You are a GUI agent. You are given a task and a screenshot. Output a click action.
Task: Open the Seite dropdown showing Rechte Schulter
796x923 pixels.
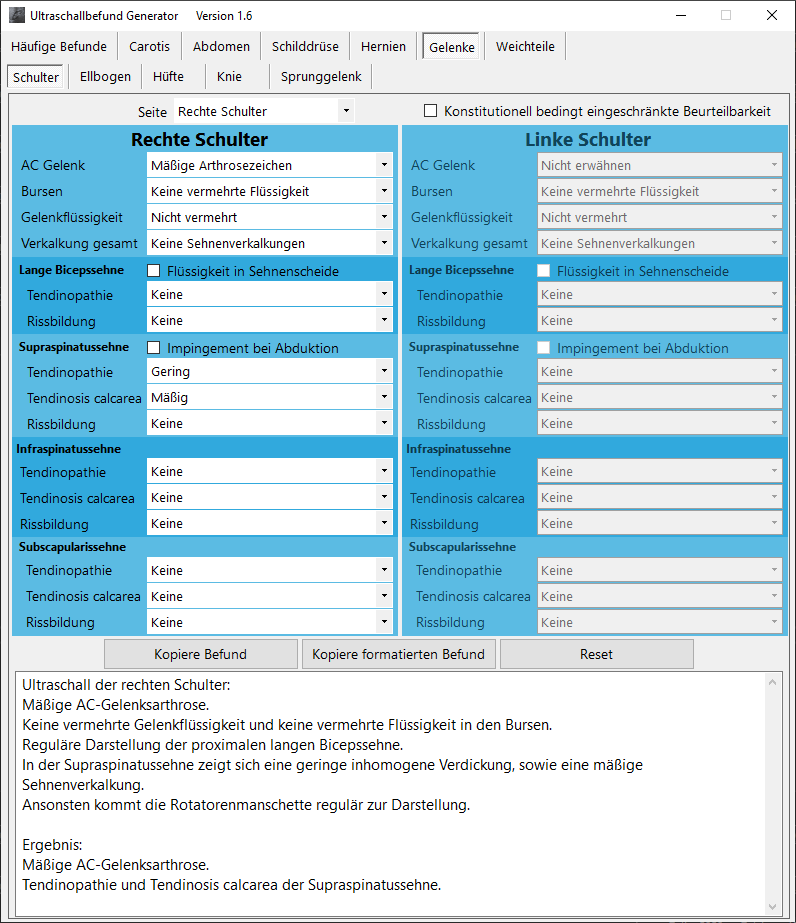click(264, 111)
